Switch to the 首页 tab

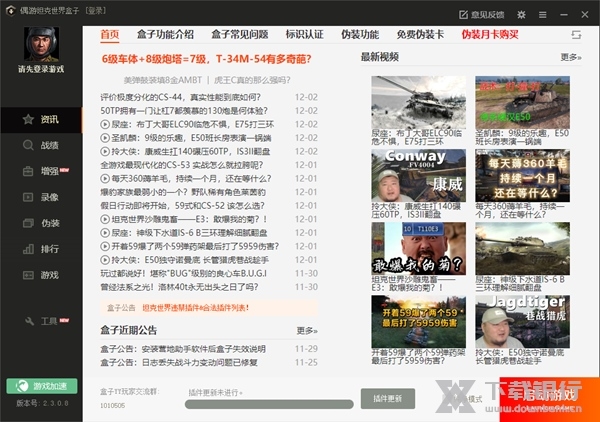[x=110, y=35]
